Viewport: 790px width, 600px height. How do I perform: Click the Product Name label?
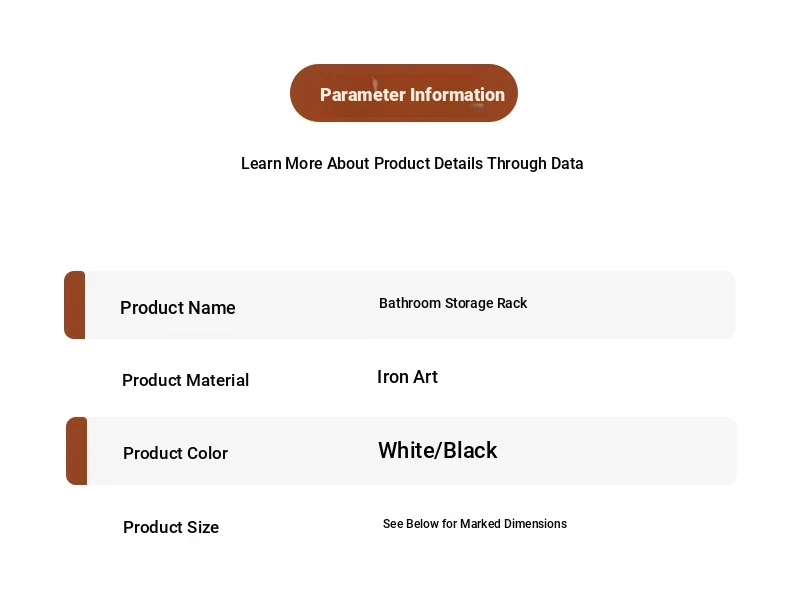(177, 308)
